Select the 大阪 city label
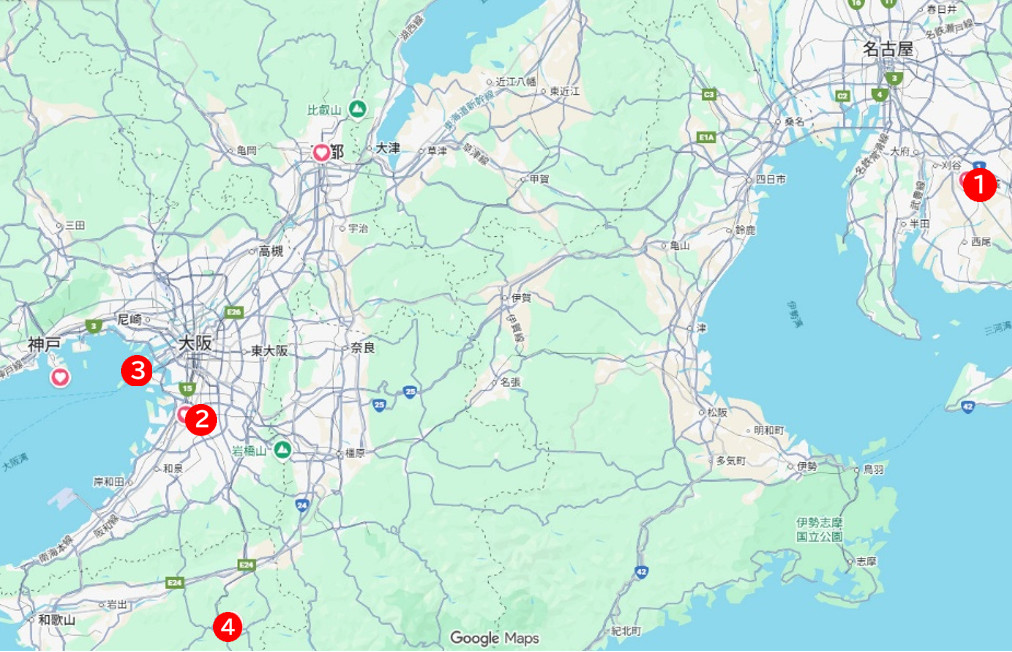1012x652 pixels. [x=196, y=343]
